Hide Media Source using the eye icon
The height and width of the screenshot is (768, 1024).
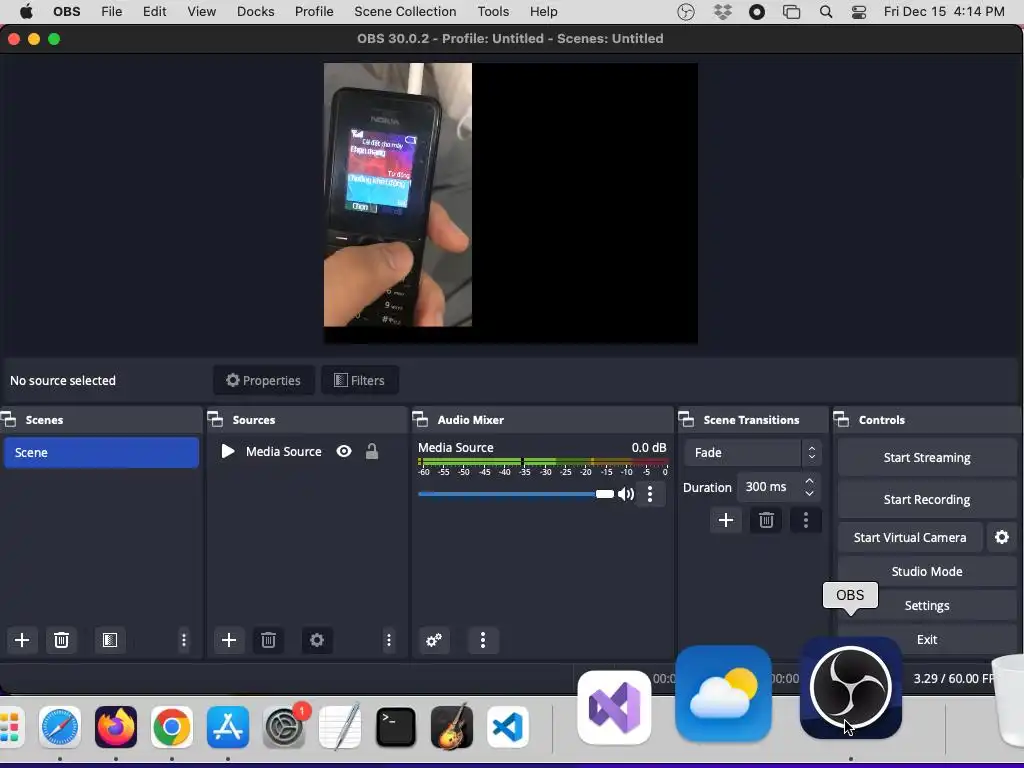click(344, 451)
